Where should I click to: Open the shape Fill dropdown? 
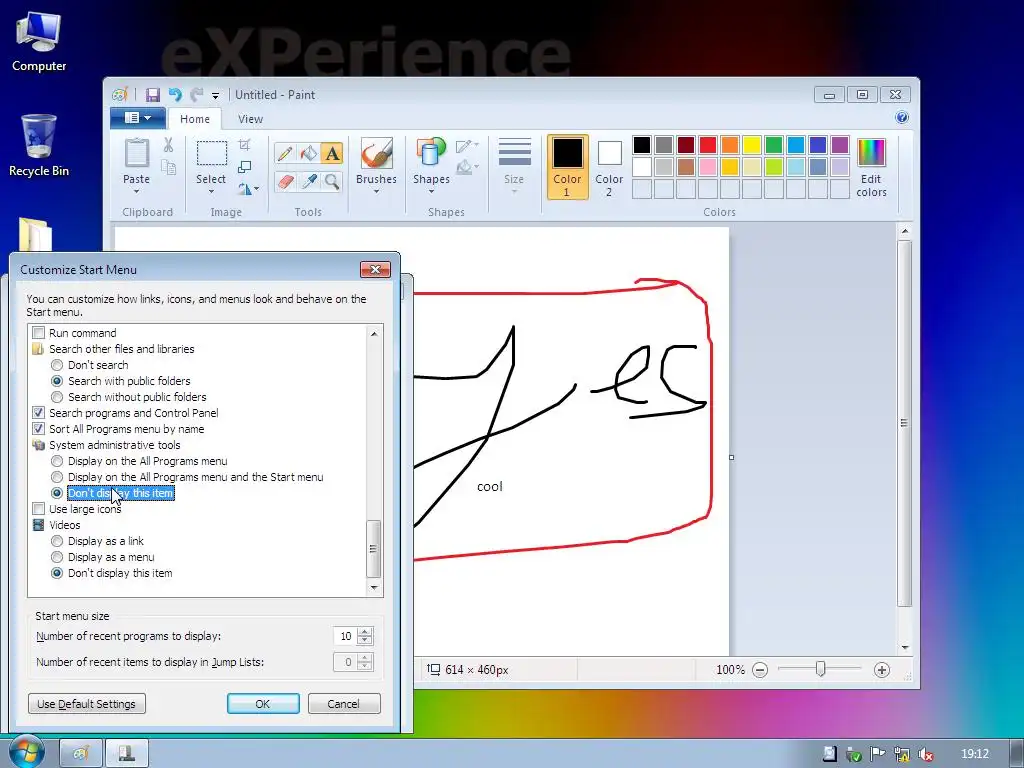tap(468, 167)
